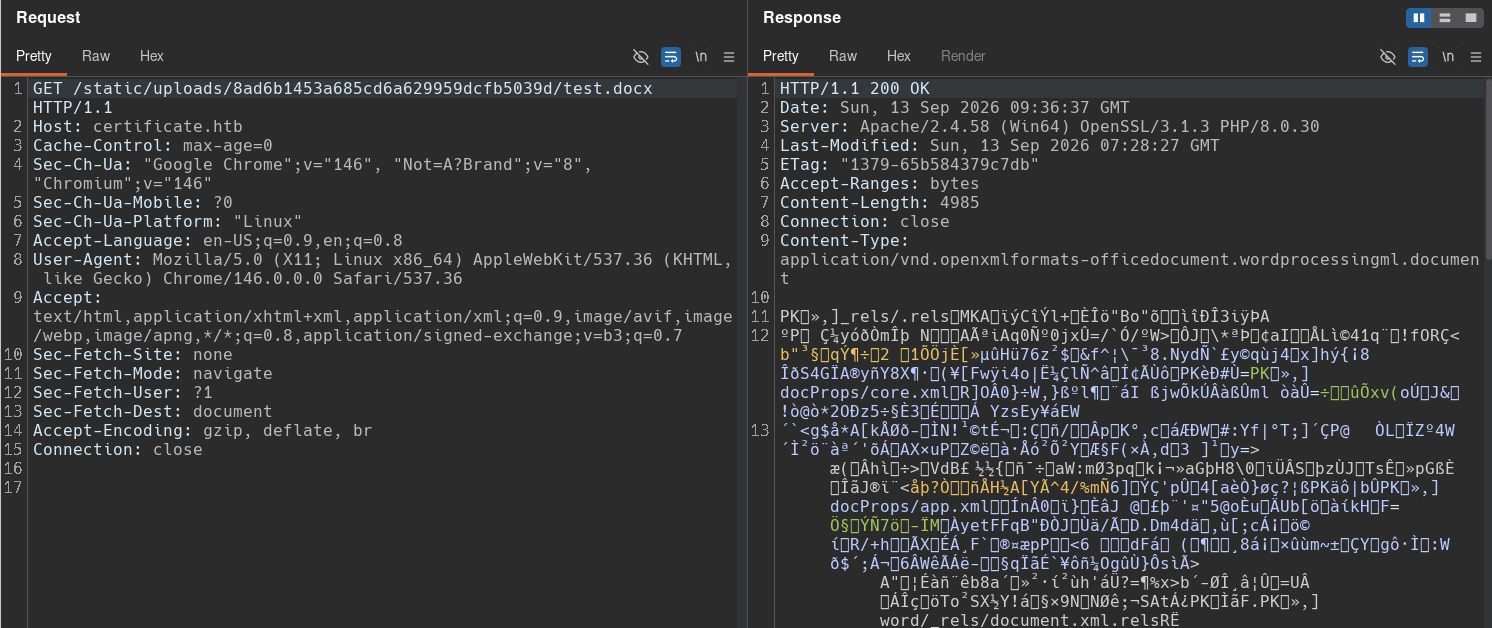1492x628 pixels.
Task: Click 'Content-Length: 4985' response header
Action: pyautogui.click(x=880, y=203)
